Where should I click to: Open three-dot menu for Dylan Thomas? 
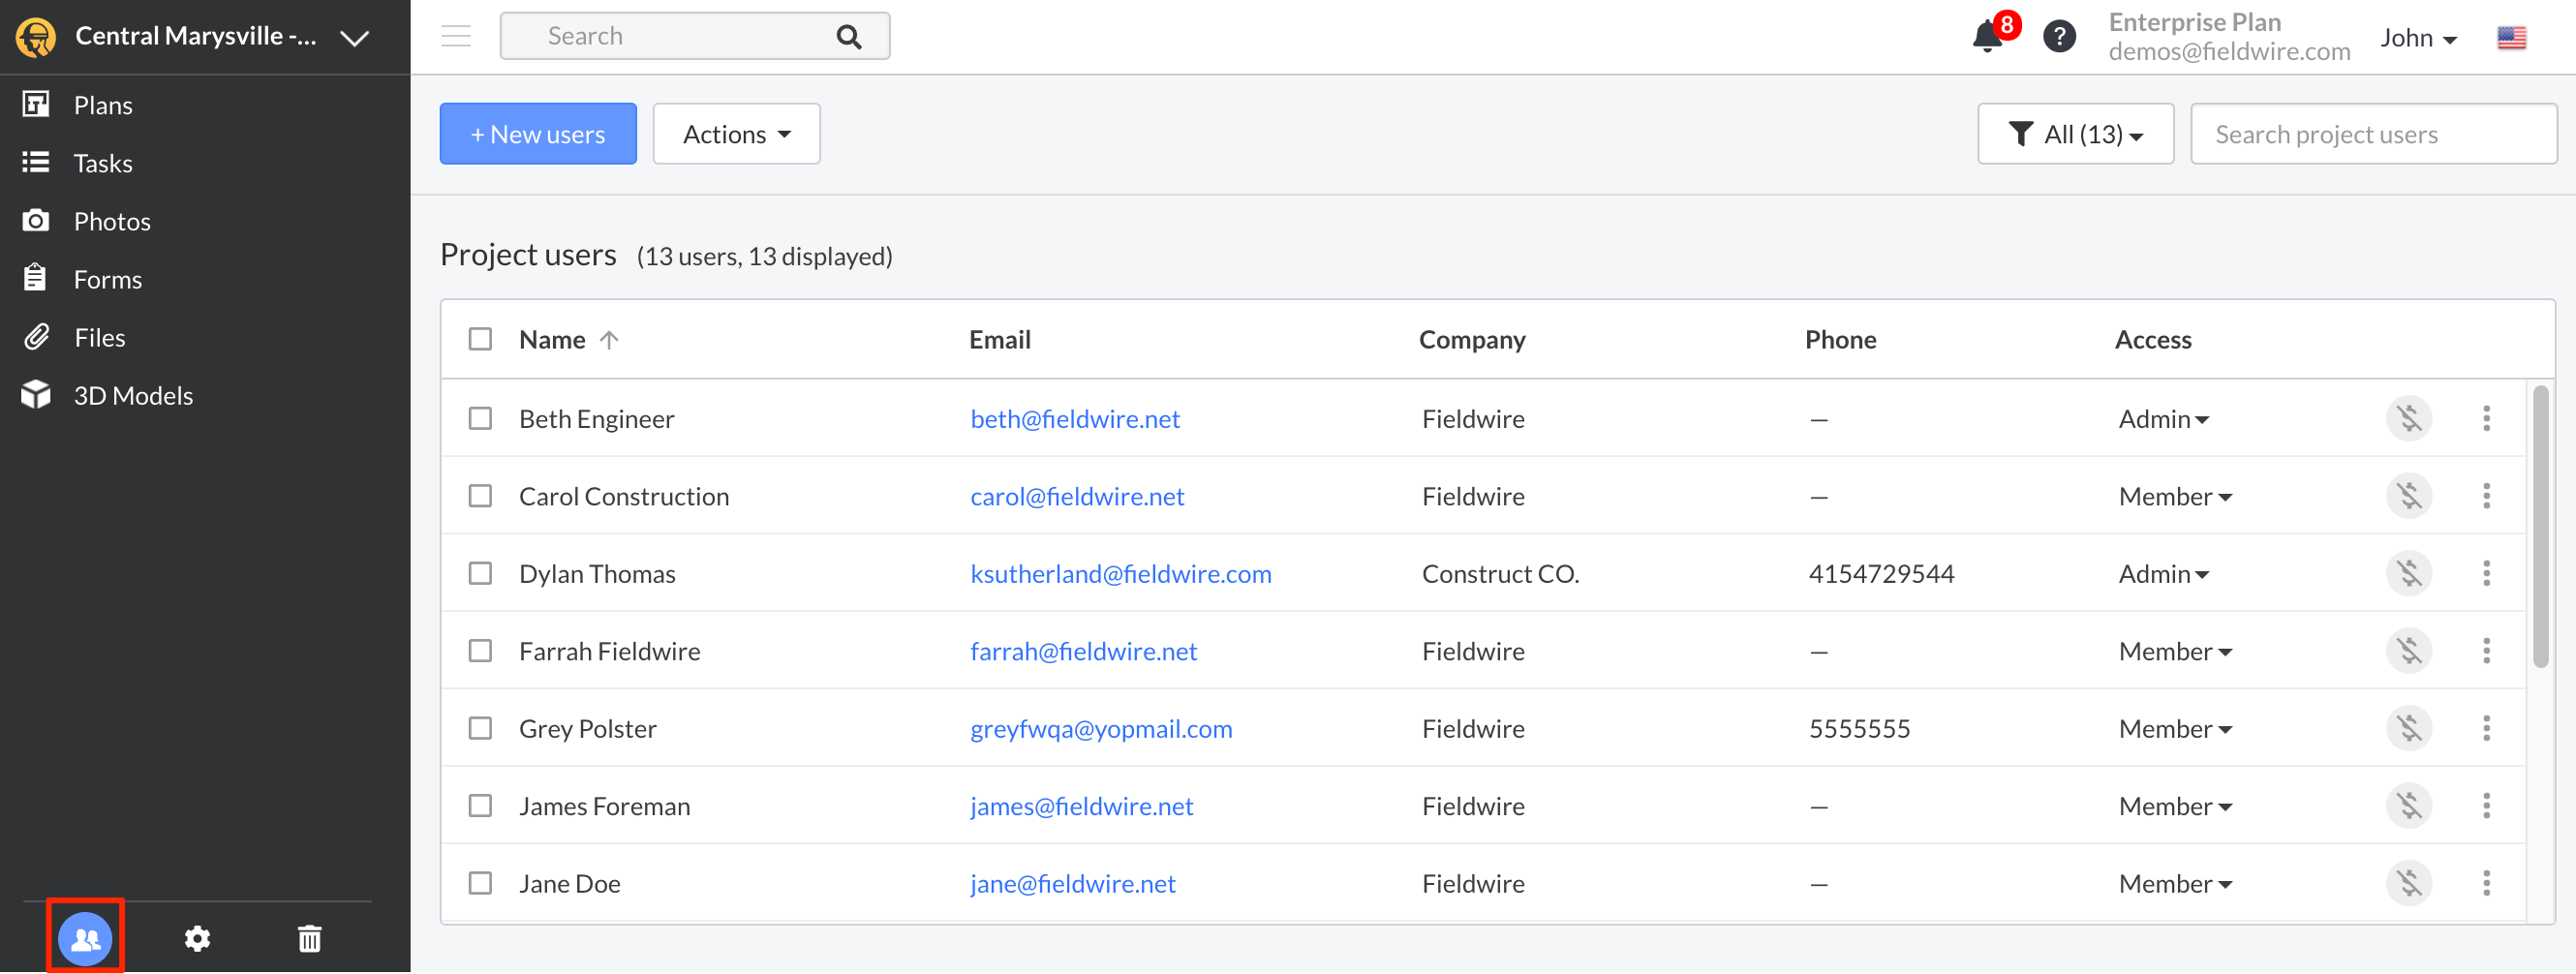tap(2486, 574)
